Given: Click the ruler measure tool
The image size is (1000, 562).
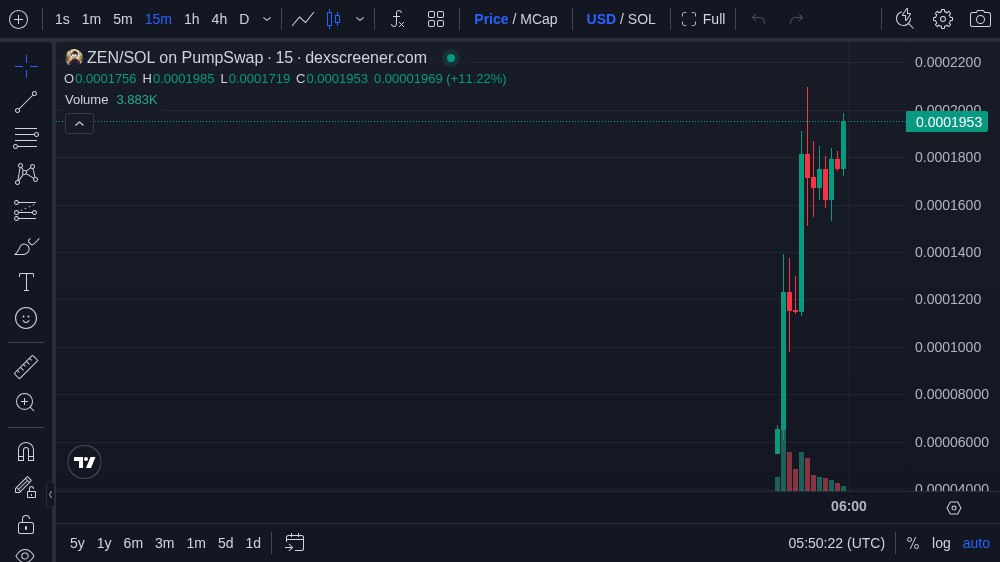Looking at the screenshot, I should click(26, 367).
